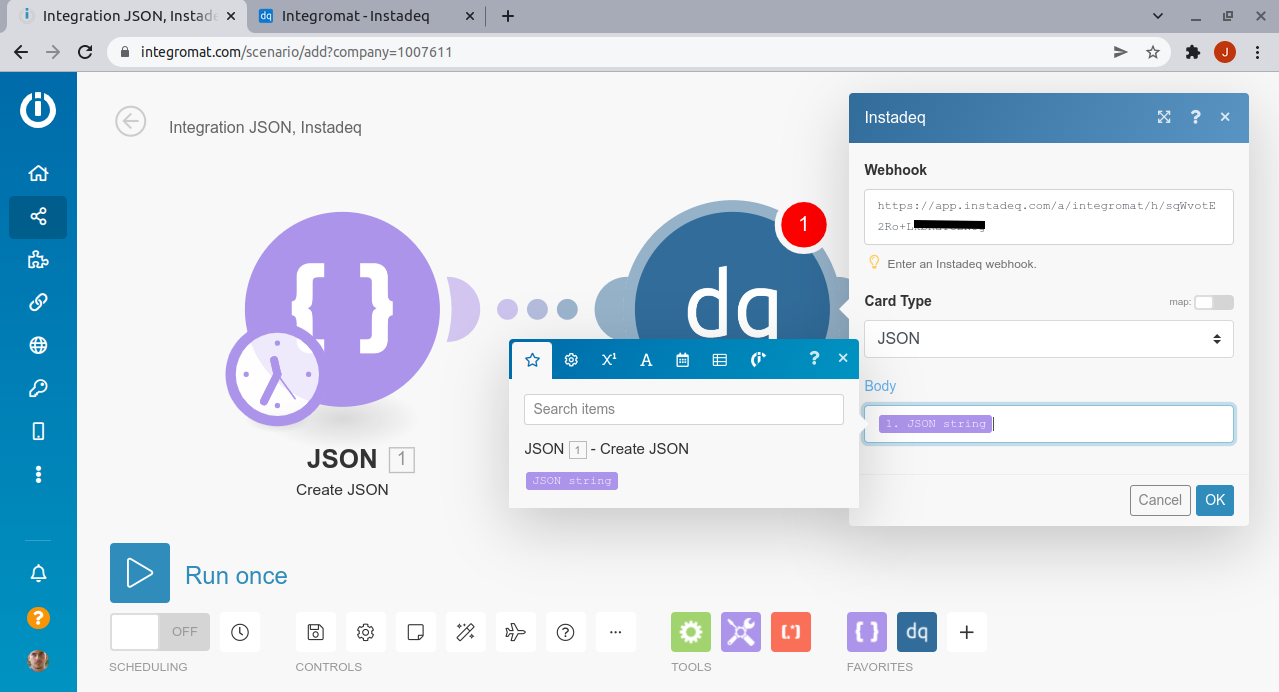Open Chrome menu three dots
Viewport: 1279px width, 692px height.
point(1256,52)
